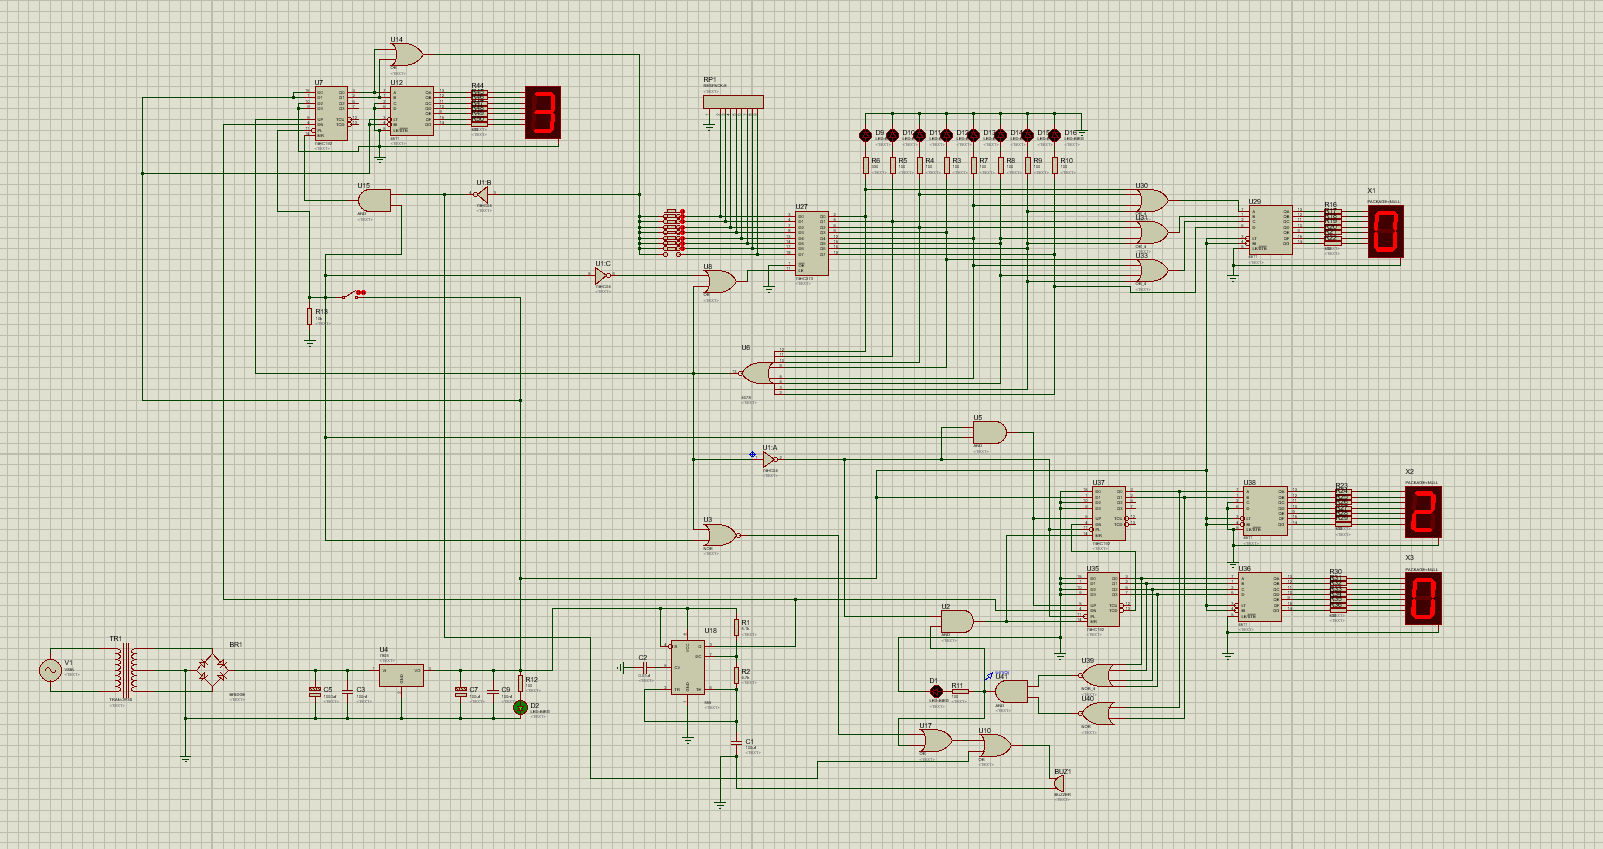Select the U31 OR gate
Viewport: 1603px width, 849px height.
pos(1152,232)
